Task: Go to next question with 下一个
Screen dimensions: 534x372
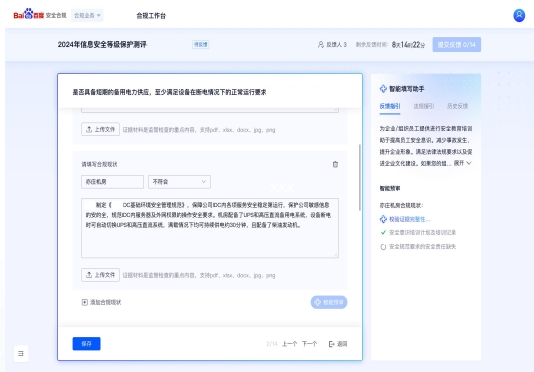Action: 310,344
